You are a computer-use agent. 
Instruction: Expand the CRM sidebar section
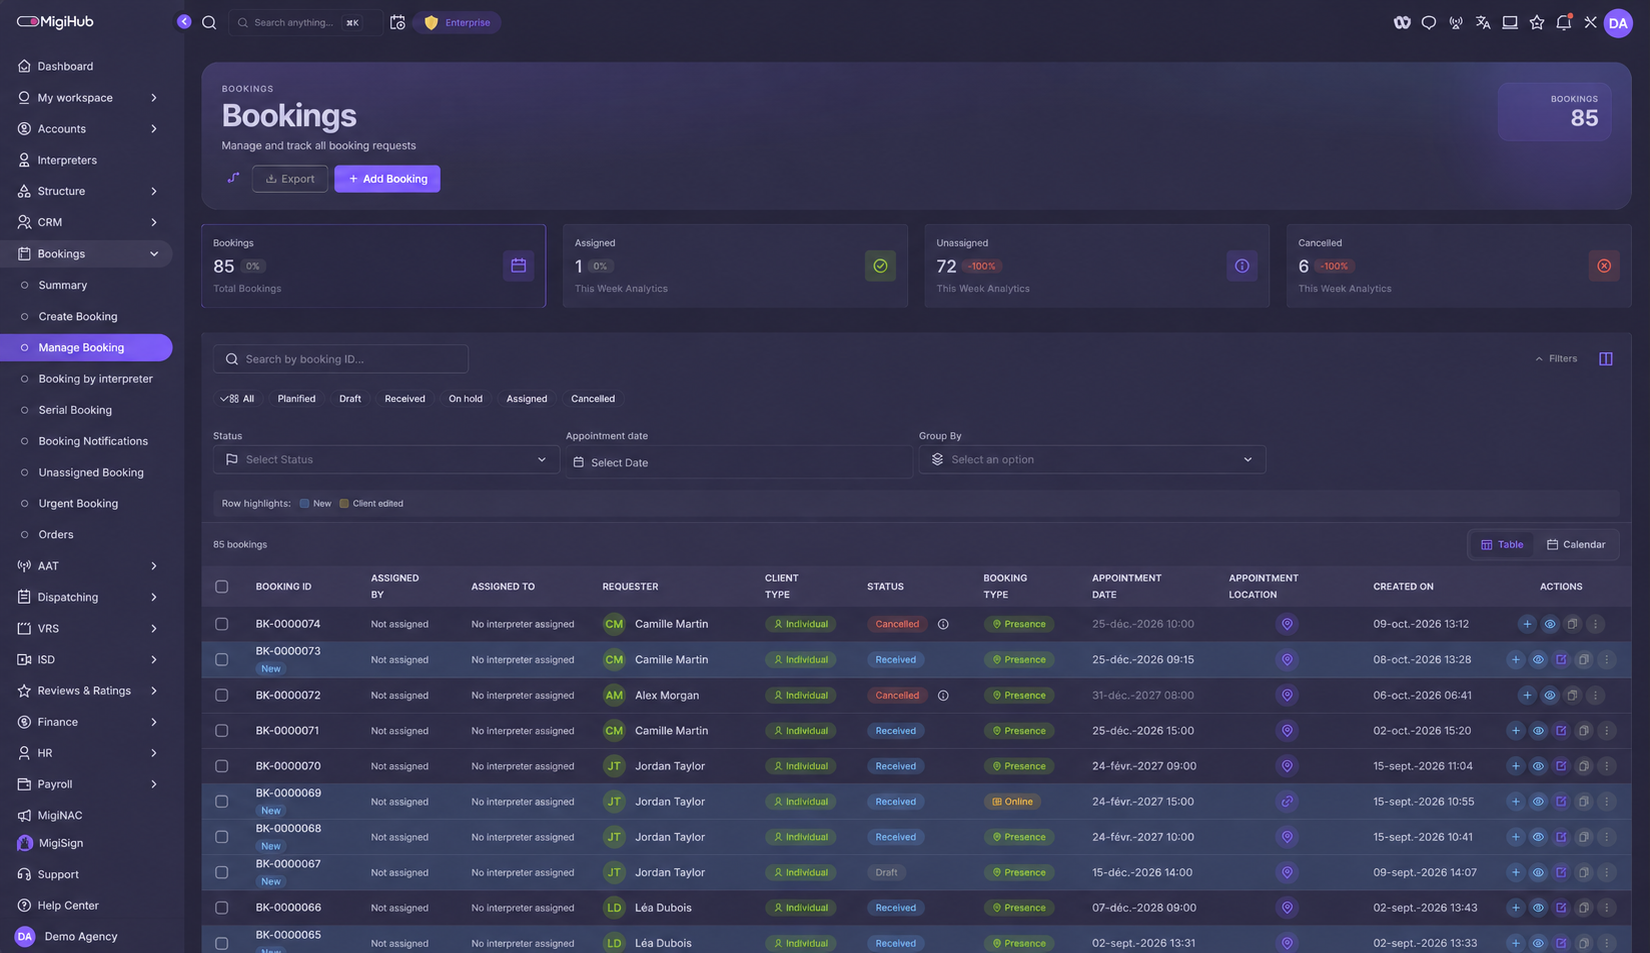[x=87, y=222]
